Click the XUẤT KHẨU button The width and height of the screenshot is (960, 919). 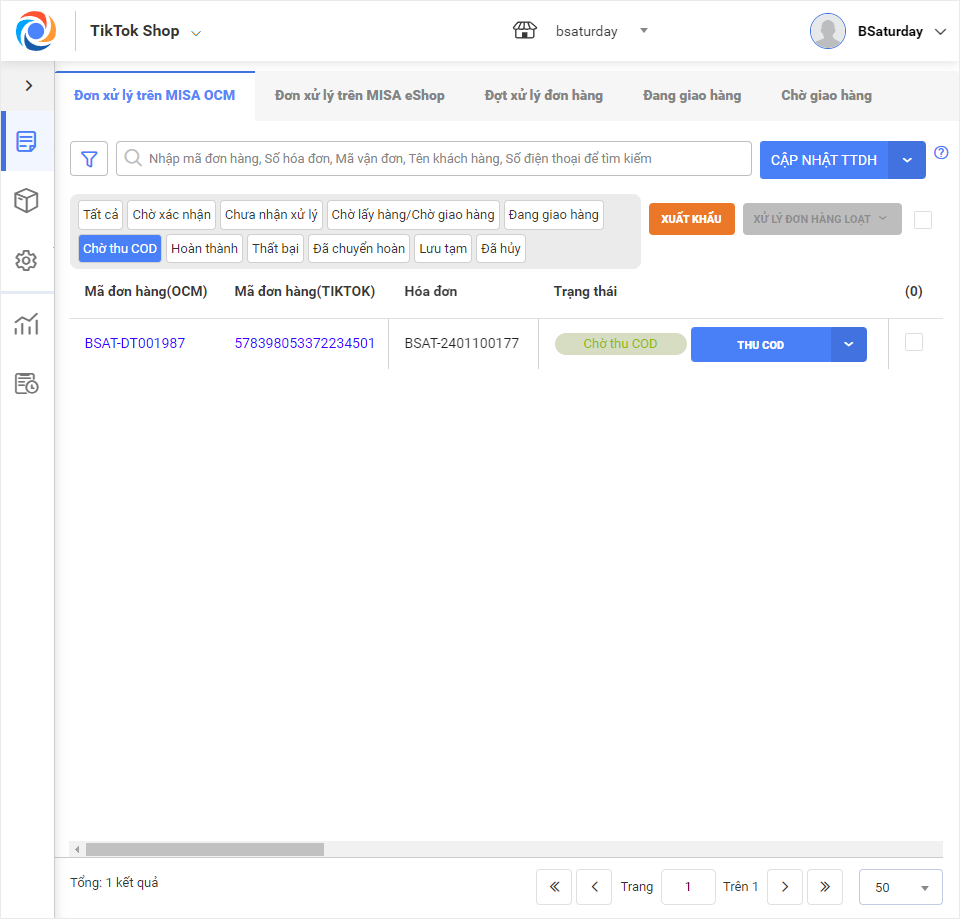tap(691, 219)
